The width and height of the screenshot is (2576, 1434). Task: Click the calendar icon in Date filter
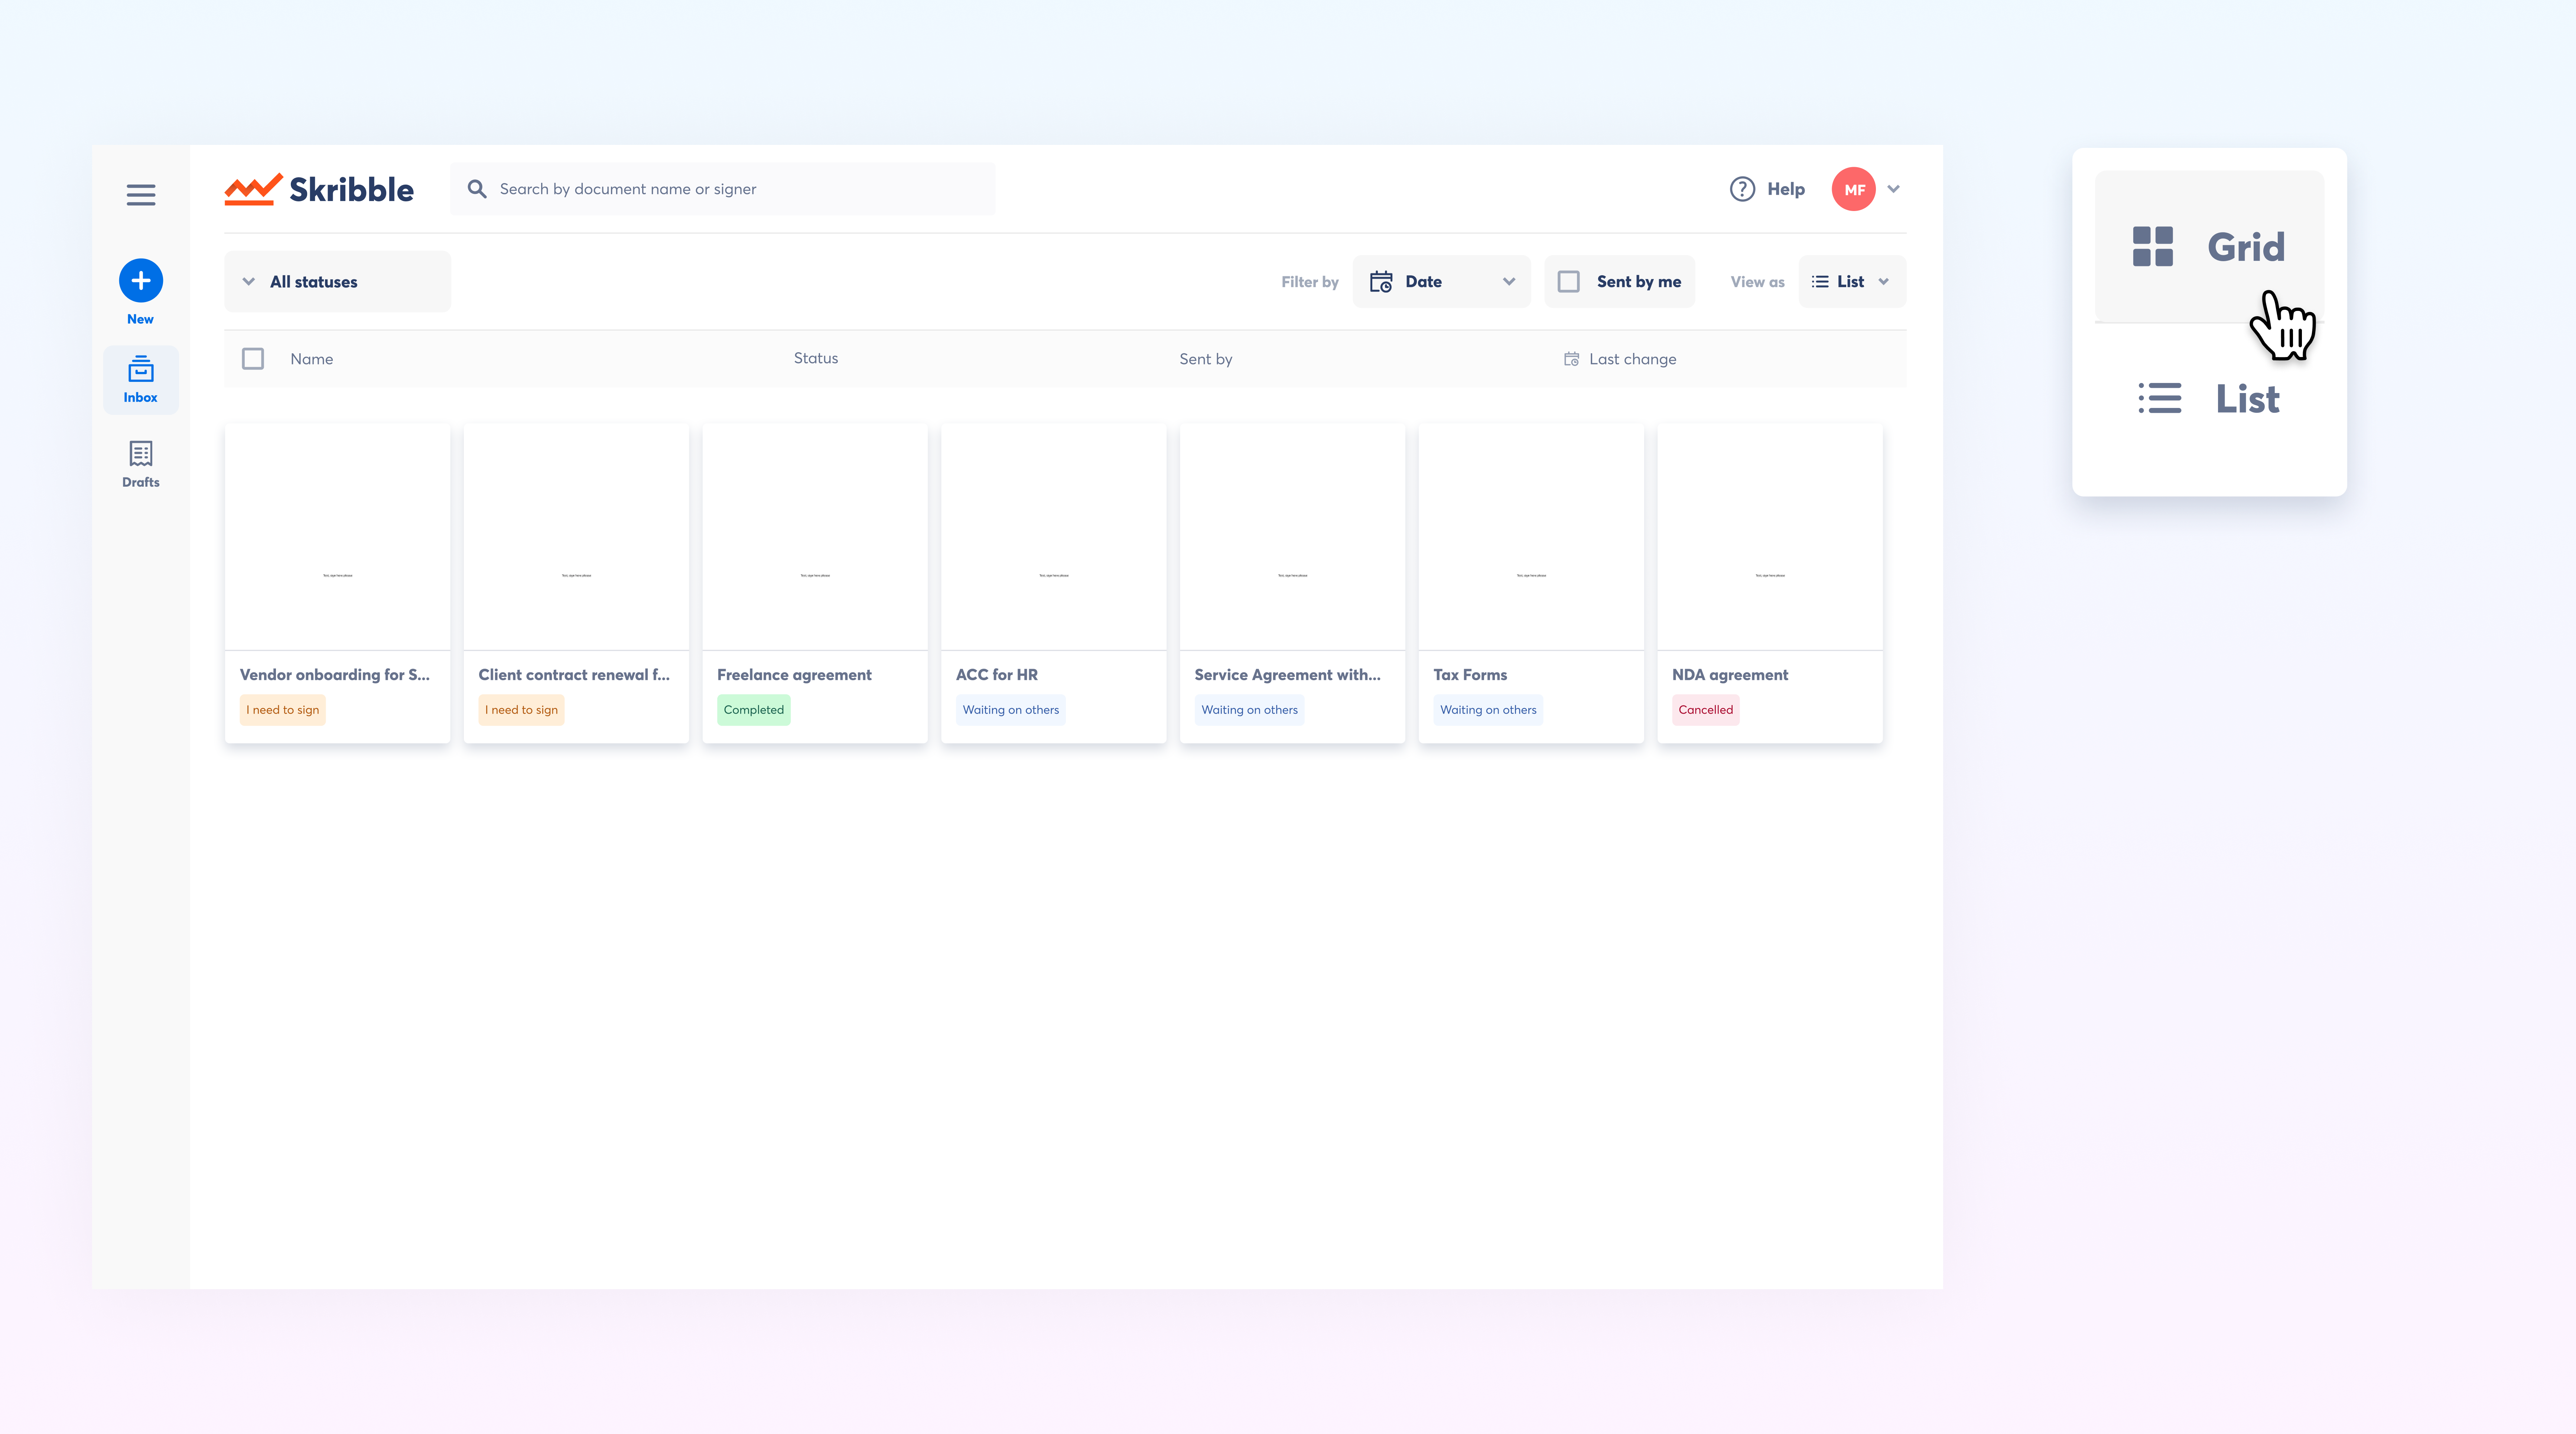click(x=1381, y=282)
